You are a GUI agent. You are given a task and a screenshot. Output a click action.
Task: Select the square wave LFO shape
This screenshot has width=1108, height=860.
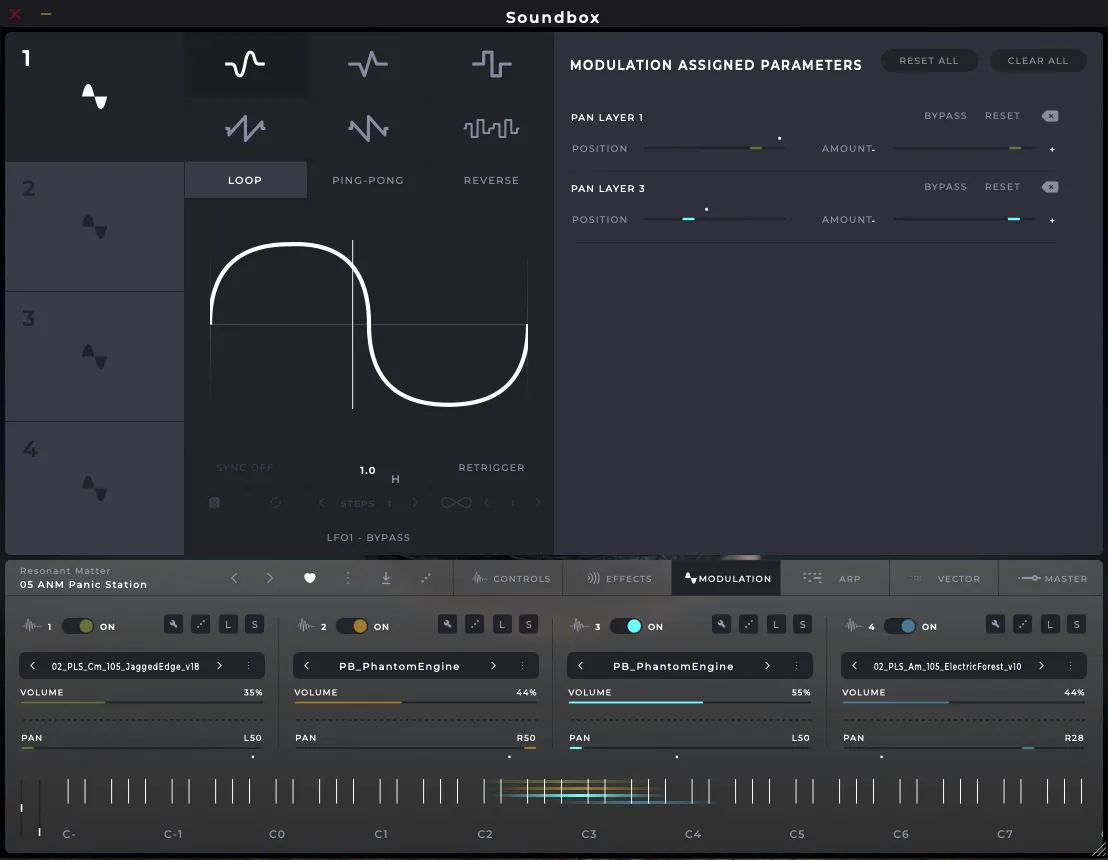[x=491, y=65]
